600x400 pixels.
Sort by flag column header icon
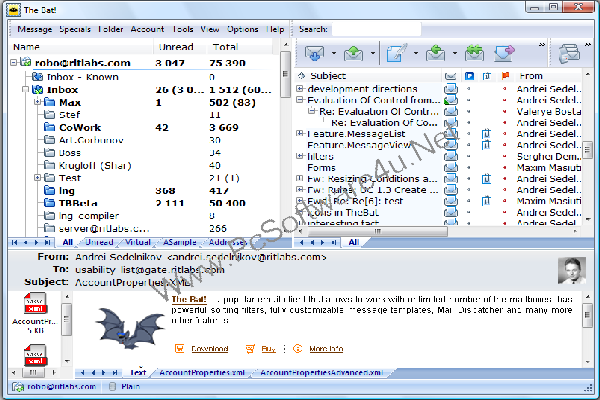point(505,76)
